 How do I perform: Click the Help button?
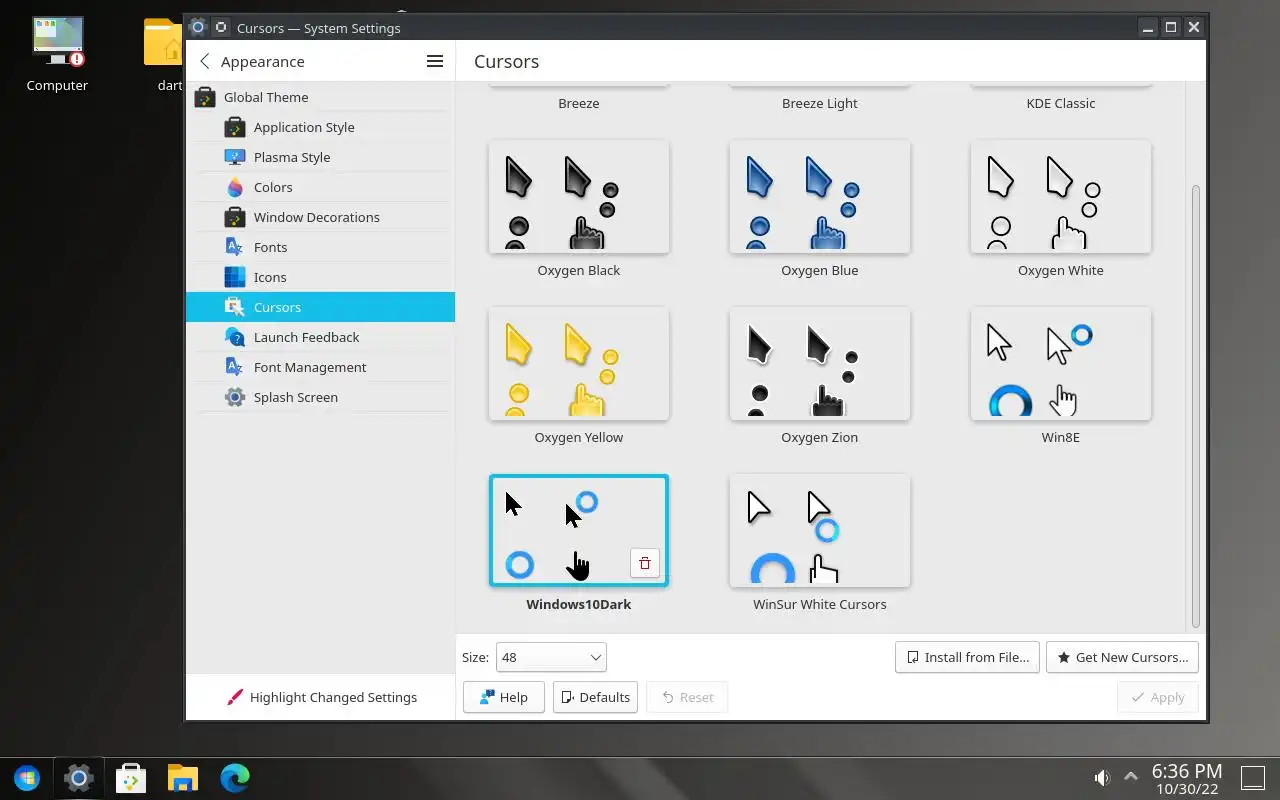point(504,697)
